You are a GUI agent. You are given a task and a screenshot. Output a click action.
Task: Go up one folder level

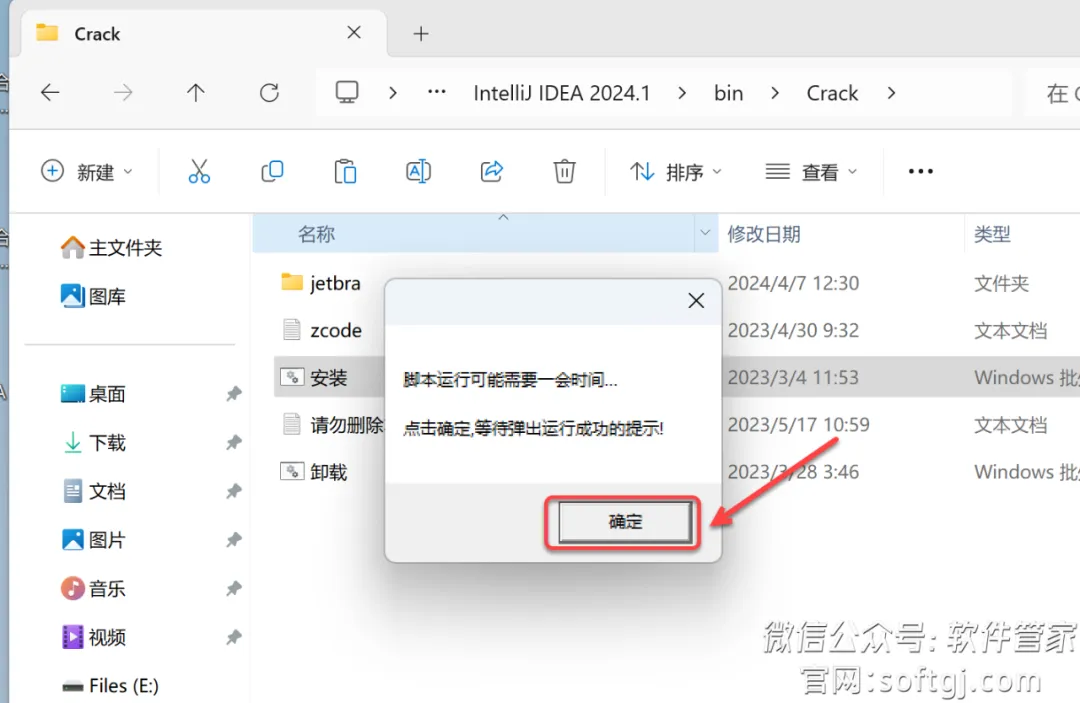pyautogui.click(x=196, y=92)
